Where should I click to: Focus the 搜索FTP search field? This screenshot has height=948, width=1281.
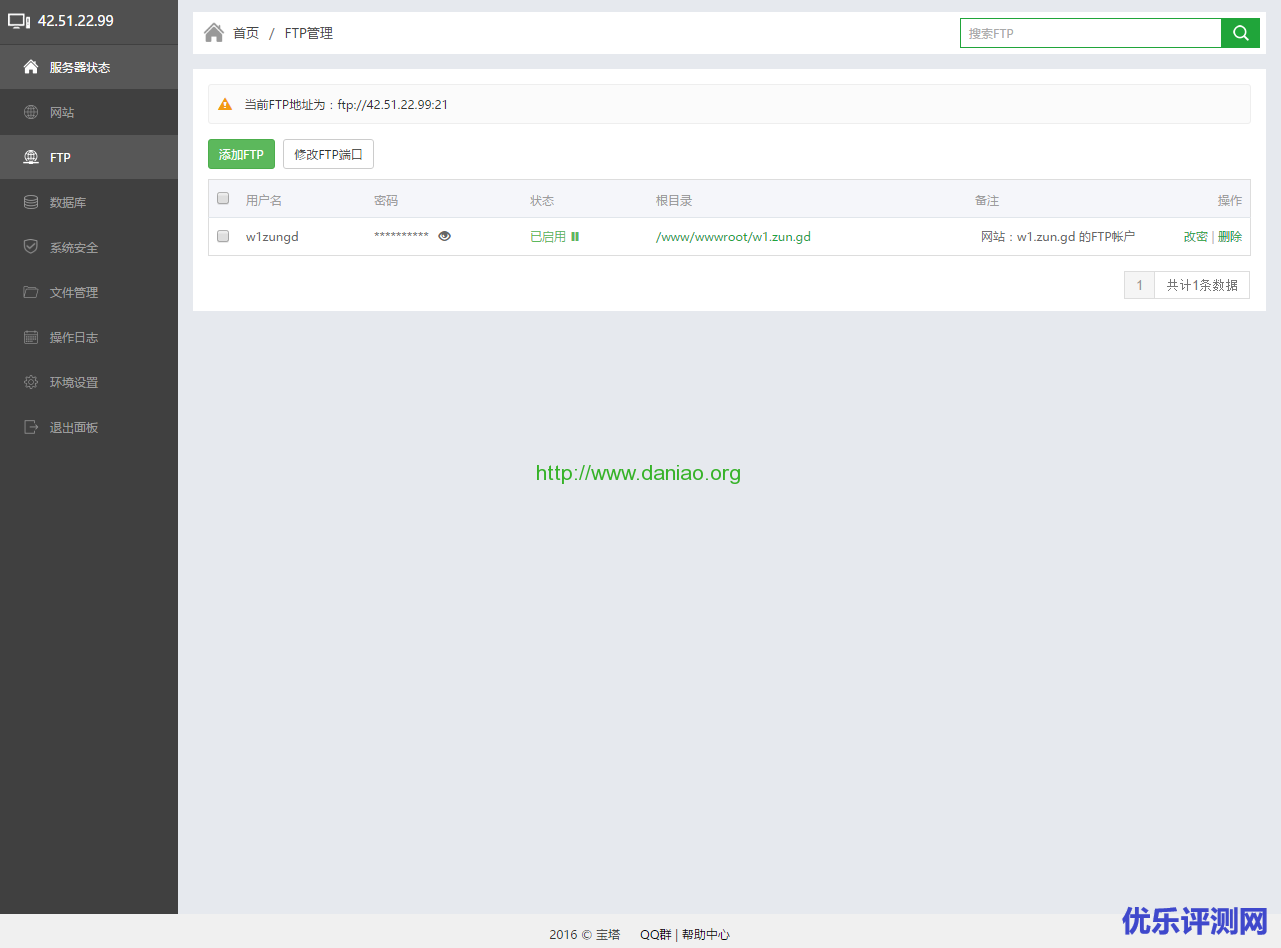(x=1090, y=33)
